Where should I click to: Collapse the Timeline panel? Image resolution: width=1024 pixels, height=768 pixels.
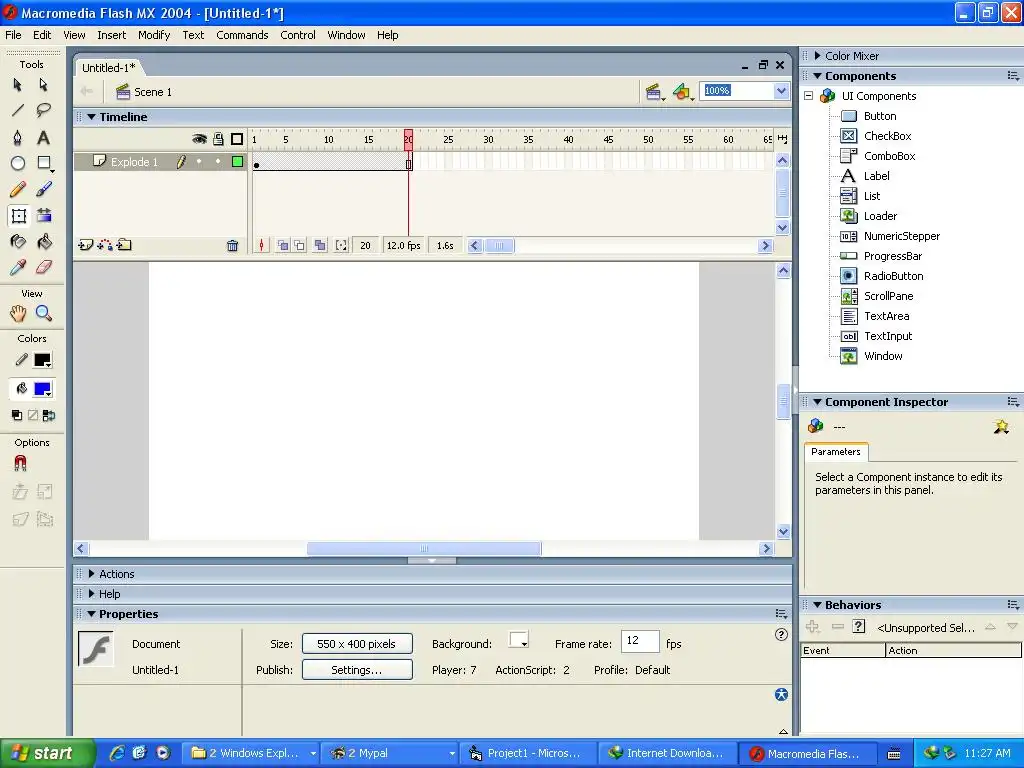91,117
